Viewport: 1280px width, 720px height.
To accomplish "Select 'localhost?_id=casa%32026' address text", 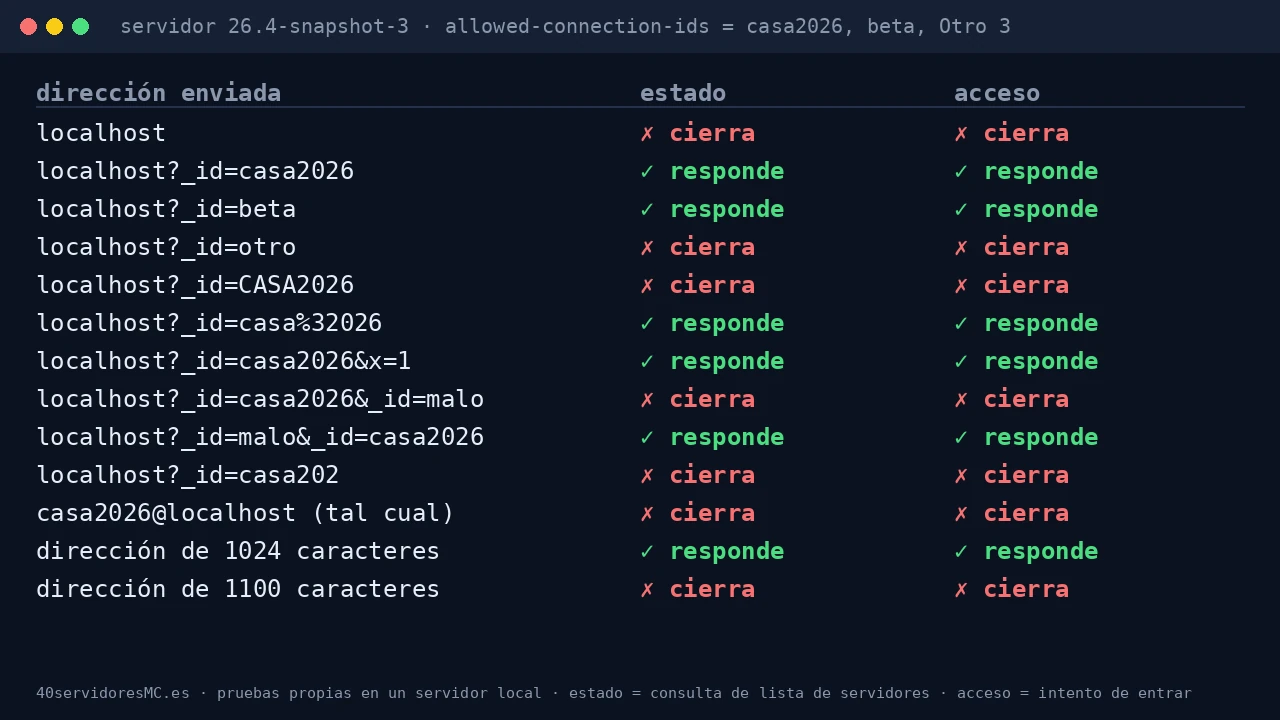I will pyautogui.click(x=209, y=323).
